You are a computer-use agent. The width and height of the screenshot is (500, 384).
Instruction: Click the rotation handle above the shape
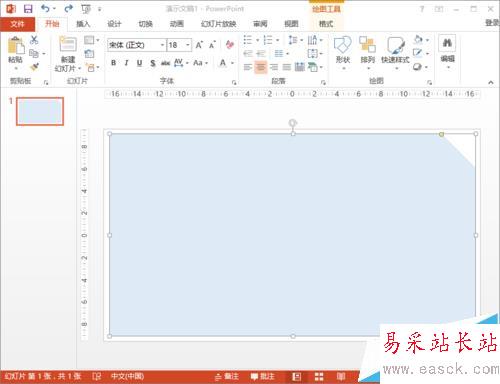(x=292, y=123)
